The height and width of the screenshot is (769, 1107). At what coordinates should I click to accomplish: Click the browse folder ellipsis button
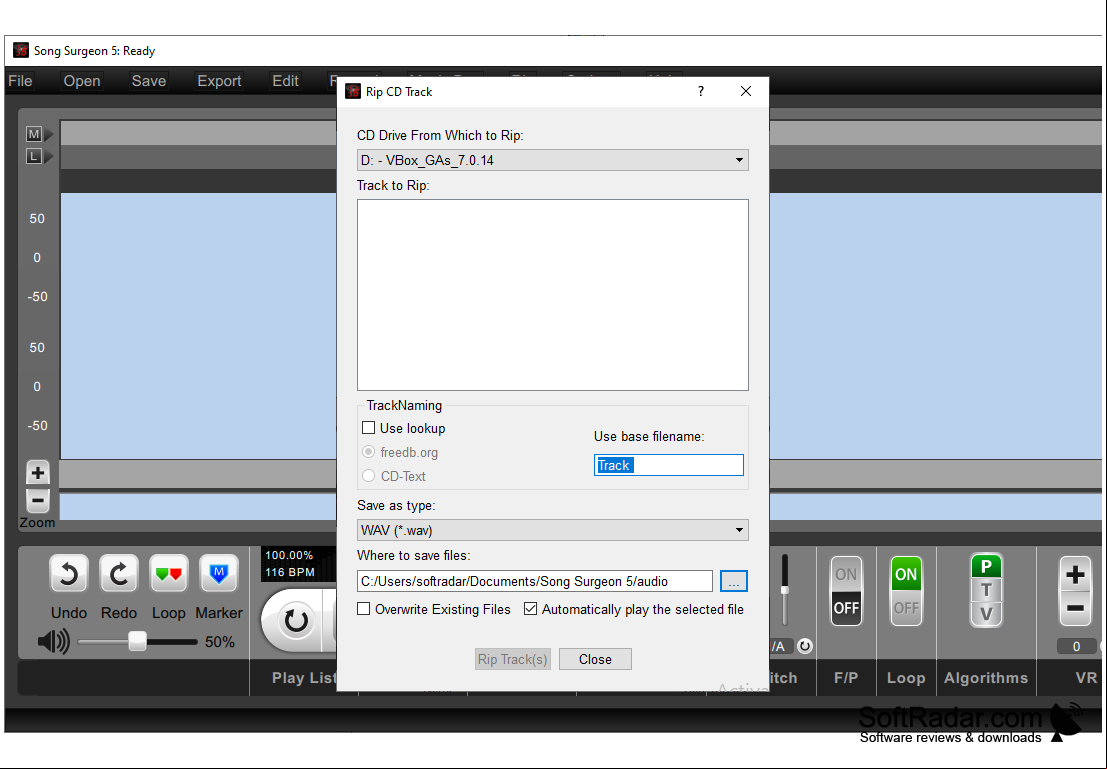734,581
